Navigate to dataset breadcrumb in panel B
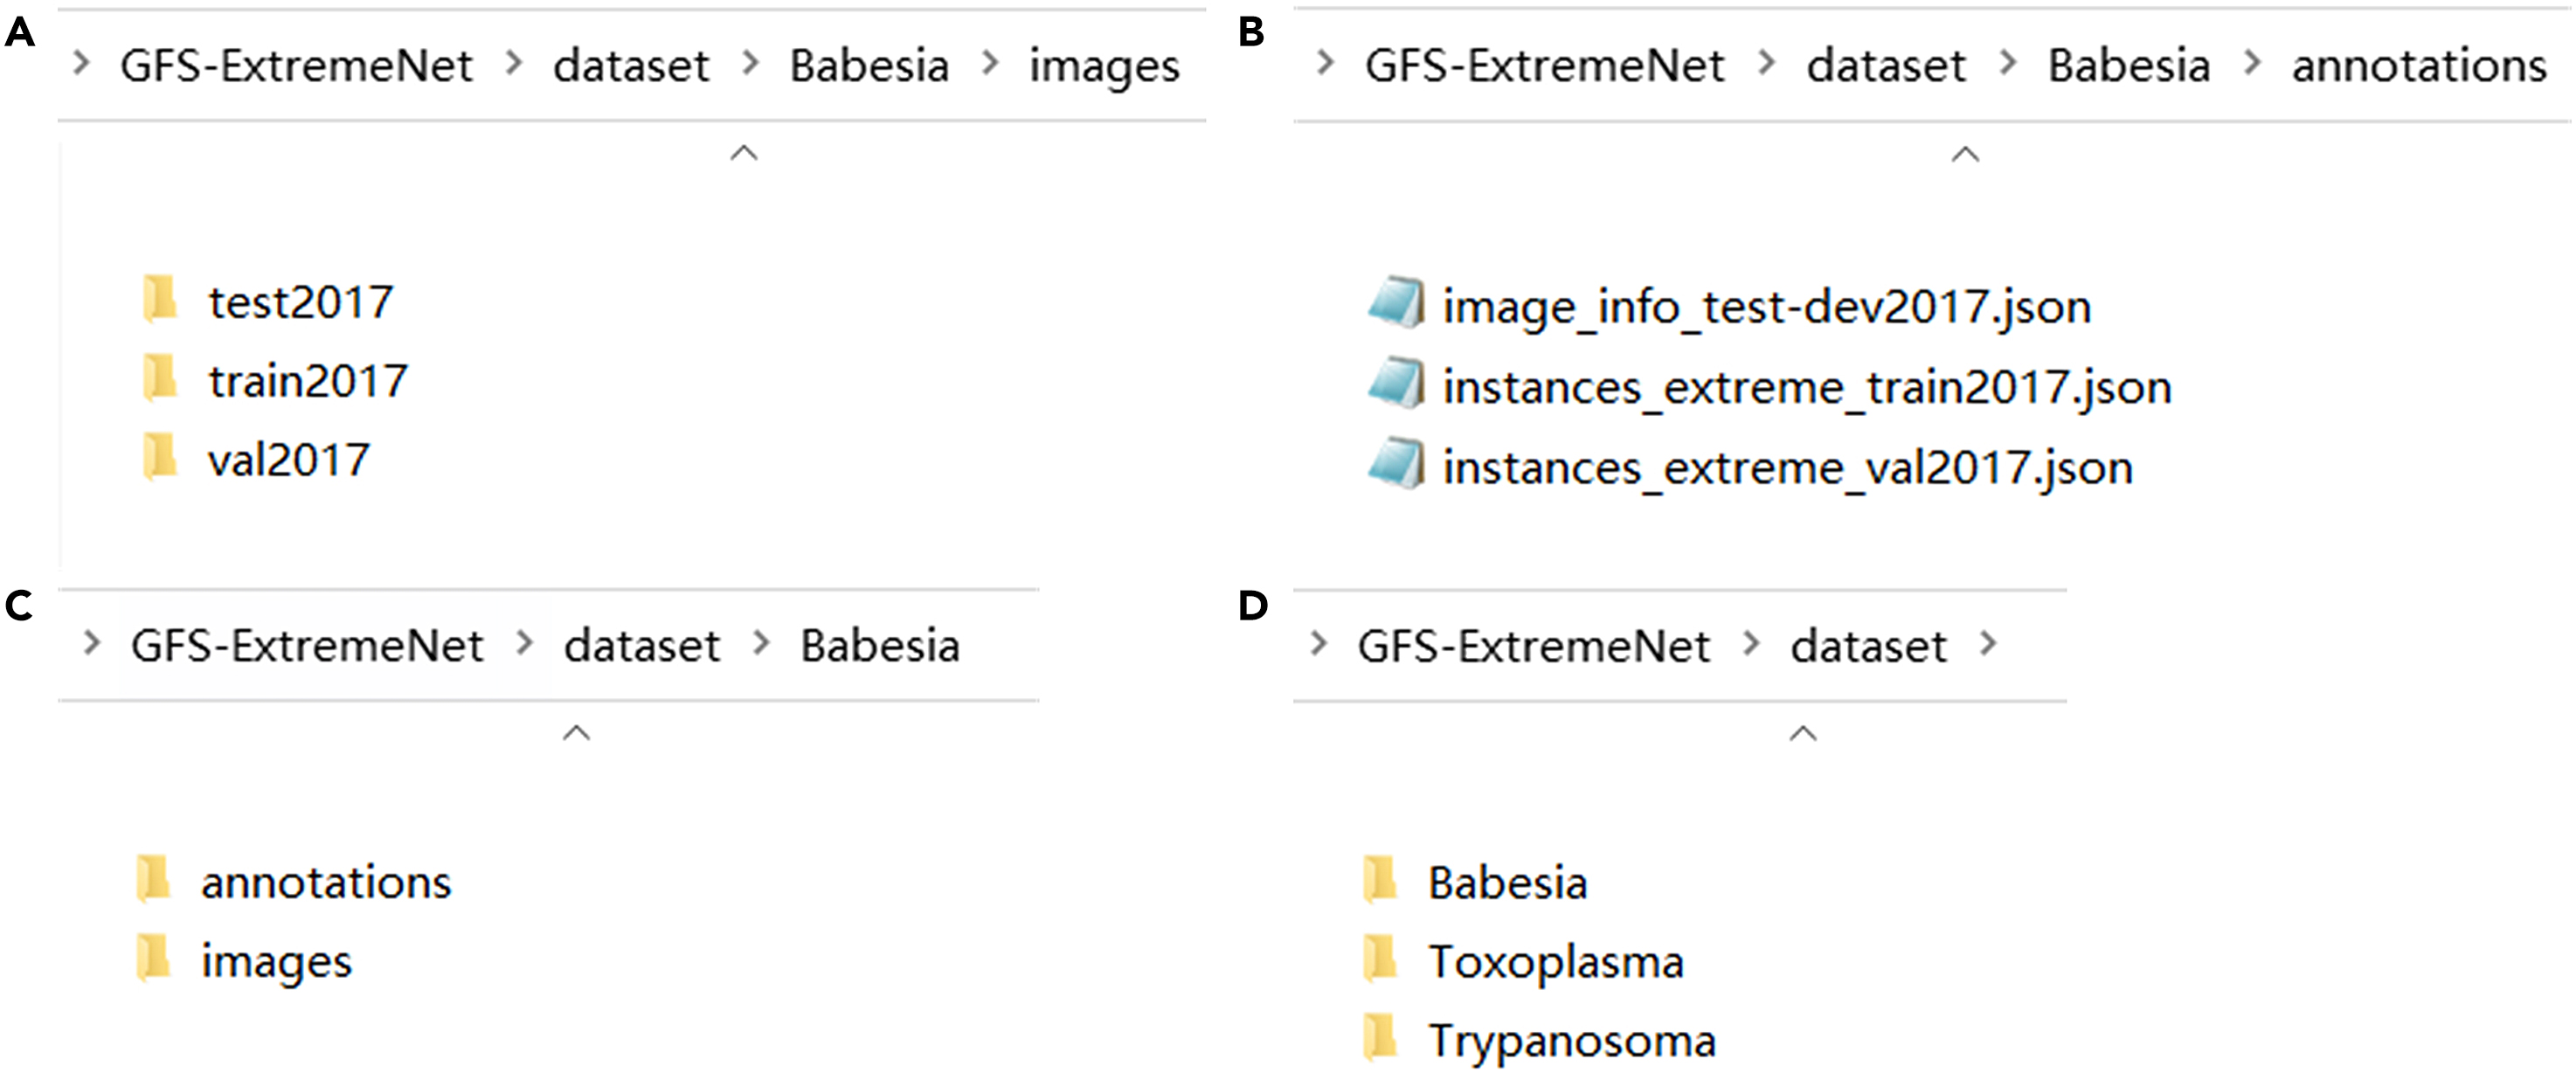Viewport: 2576px width, 1073px height. coord(1885,66)
